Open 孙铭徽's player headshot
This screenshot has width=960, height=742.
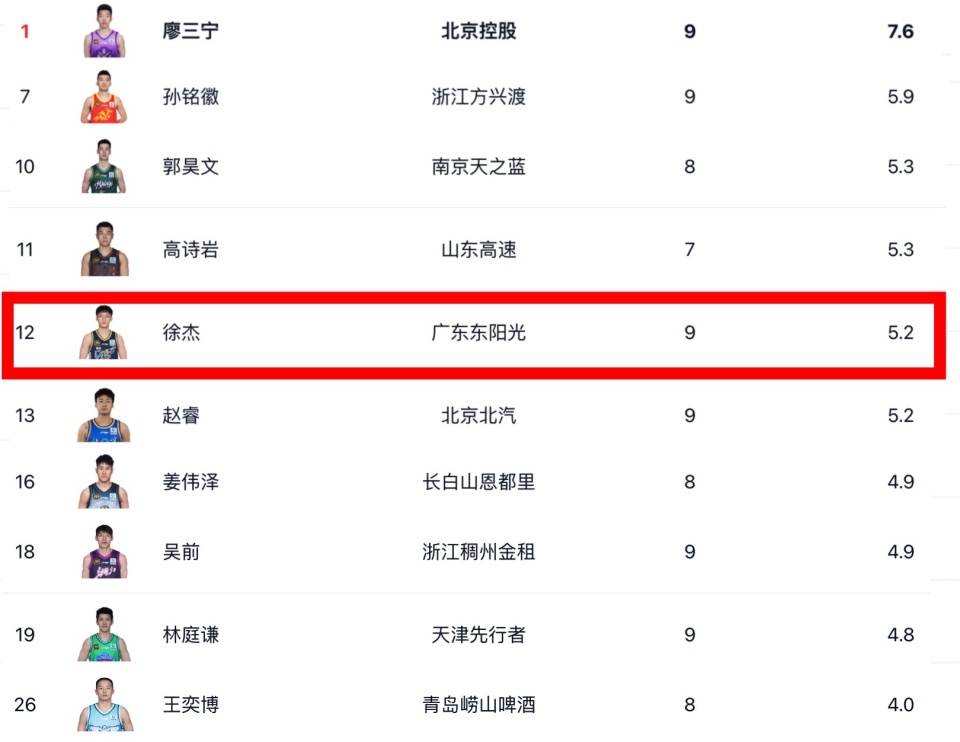coord(104,97)
